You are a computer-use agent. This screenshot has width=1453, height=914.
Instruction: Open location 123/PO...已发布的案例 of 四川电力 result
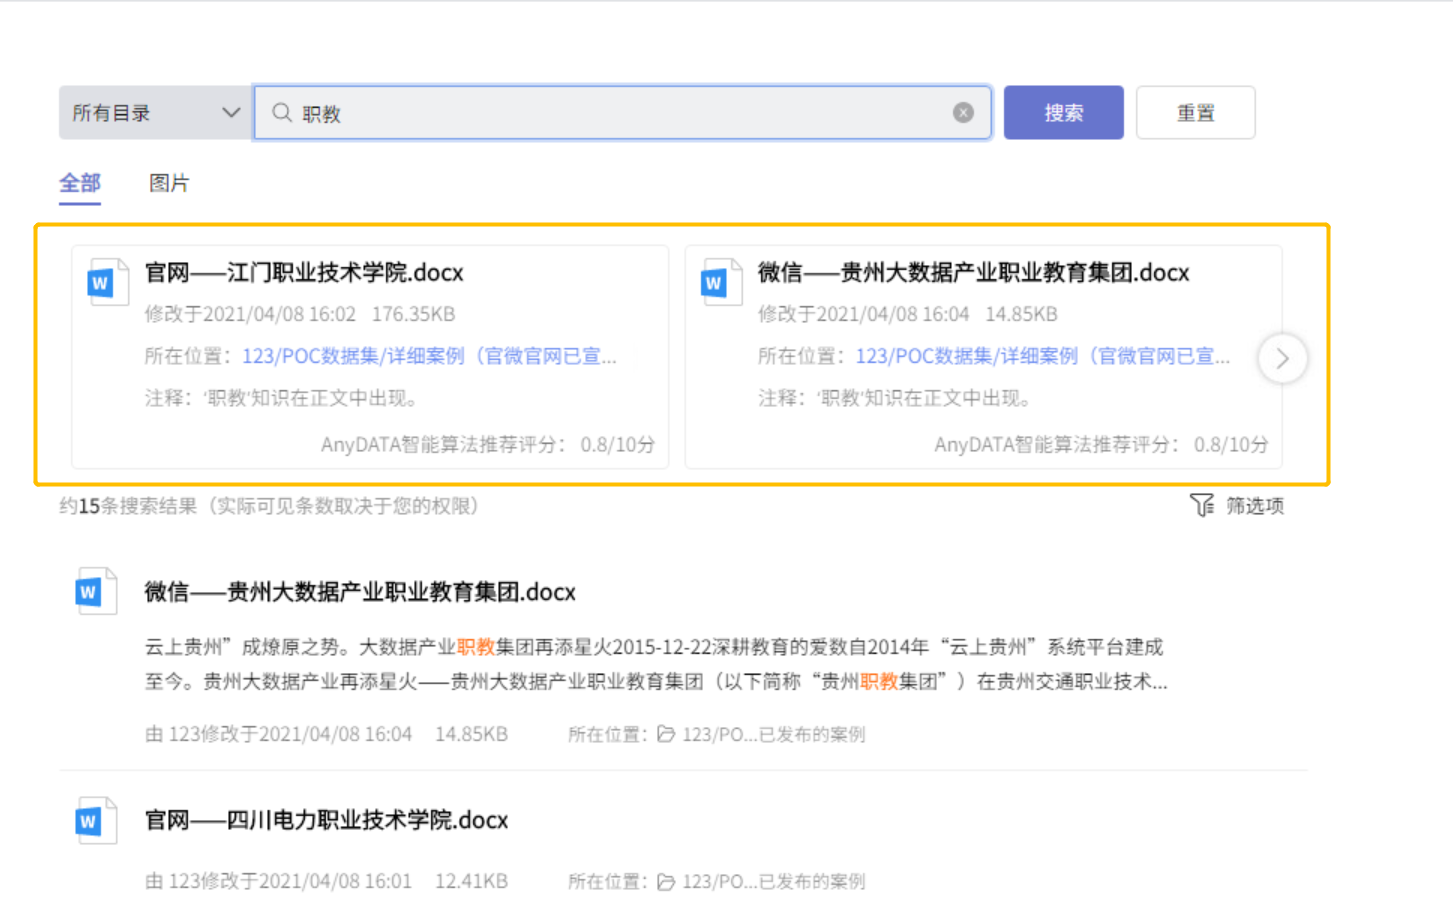773,881
